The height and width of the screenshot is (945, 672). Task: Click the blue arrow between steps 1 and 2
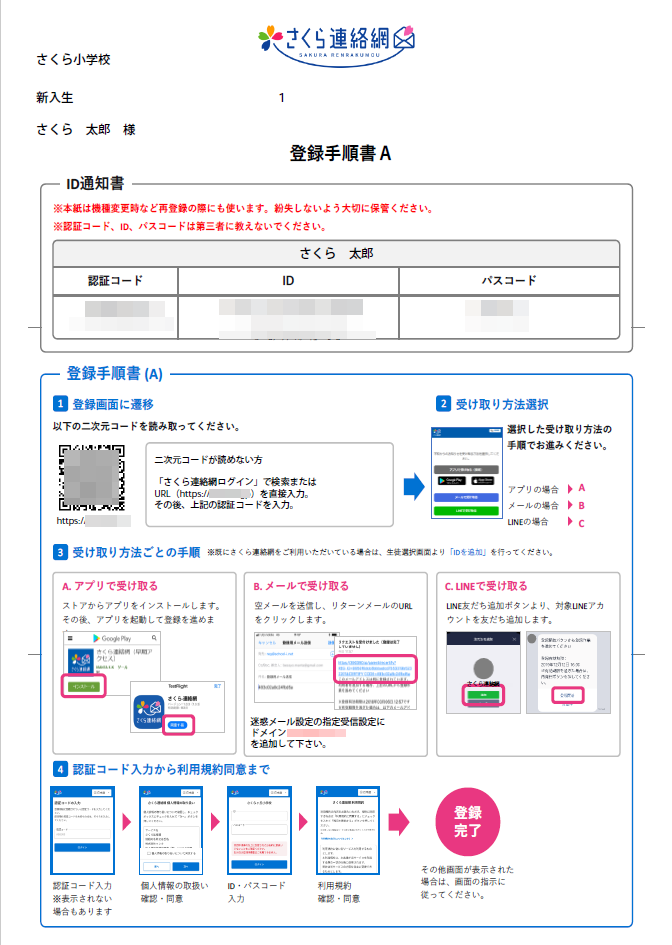pyautogui.click(x=414, y=487)
